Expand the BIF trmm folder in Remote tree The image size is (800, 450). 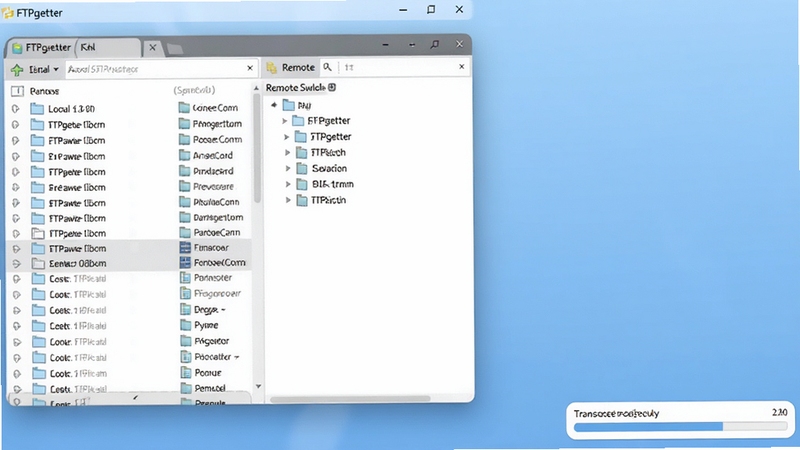click(x=288, y=184)
